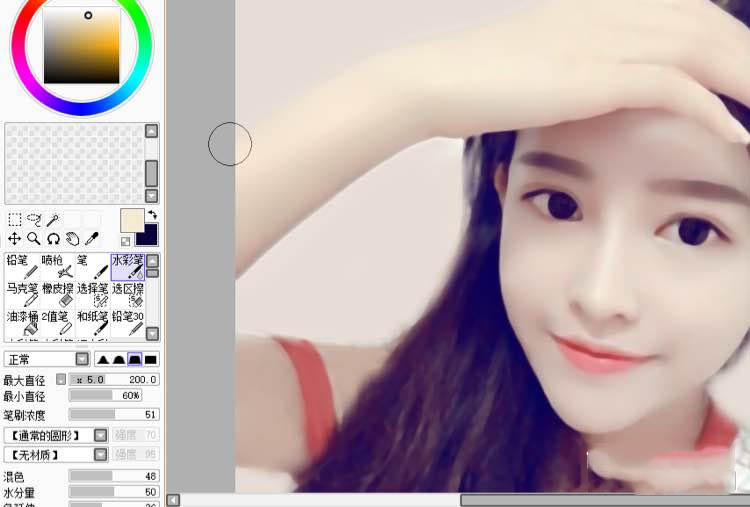This screenshot has width=750, height=507.
Task: Choose the 铅笔 pencil brush
Action: 22,267
